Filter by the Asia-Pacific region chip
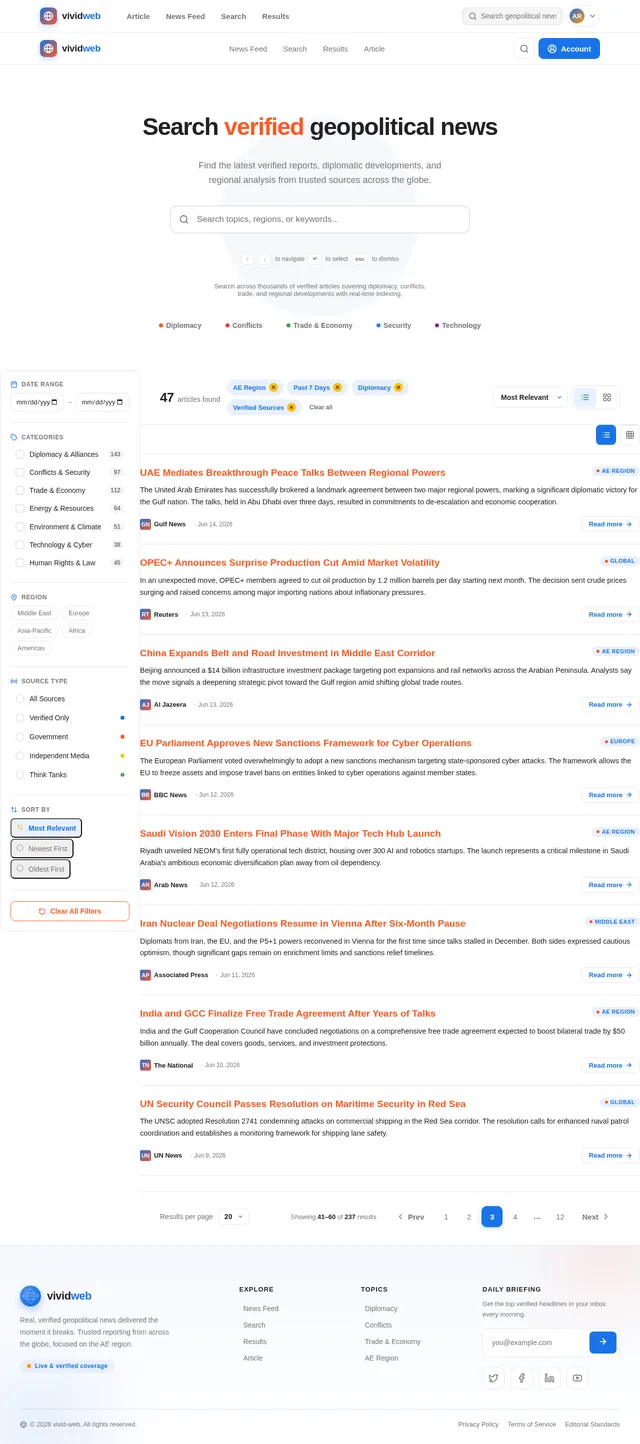This screenshot has height=1444, width=640. point(35,631)
